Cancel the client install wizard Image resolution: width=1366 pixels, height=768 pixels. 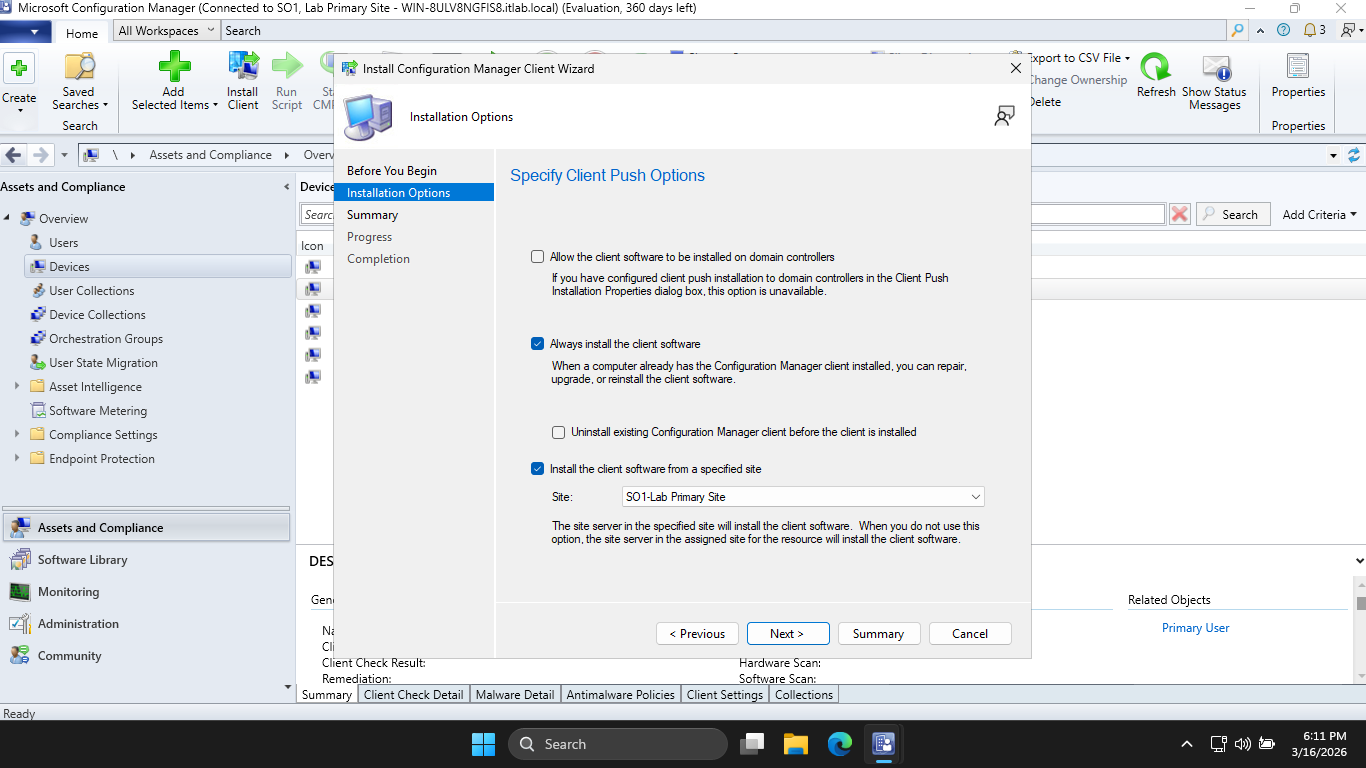(969, 634)
